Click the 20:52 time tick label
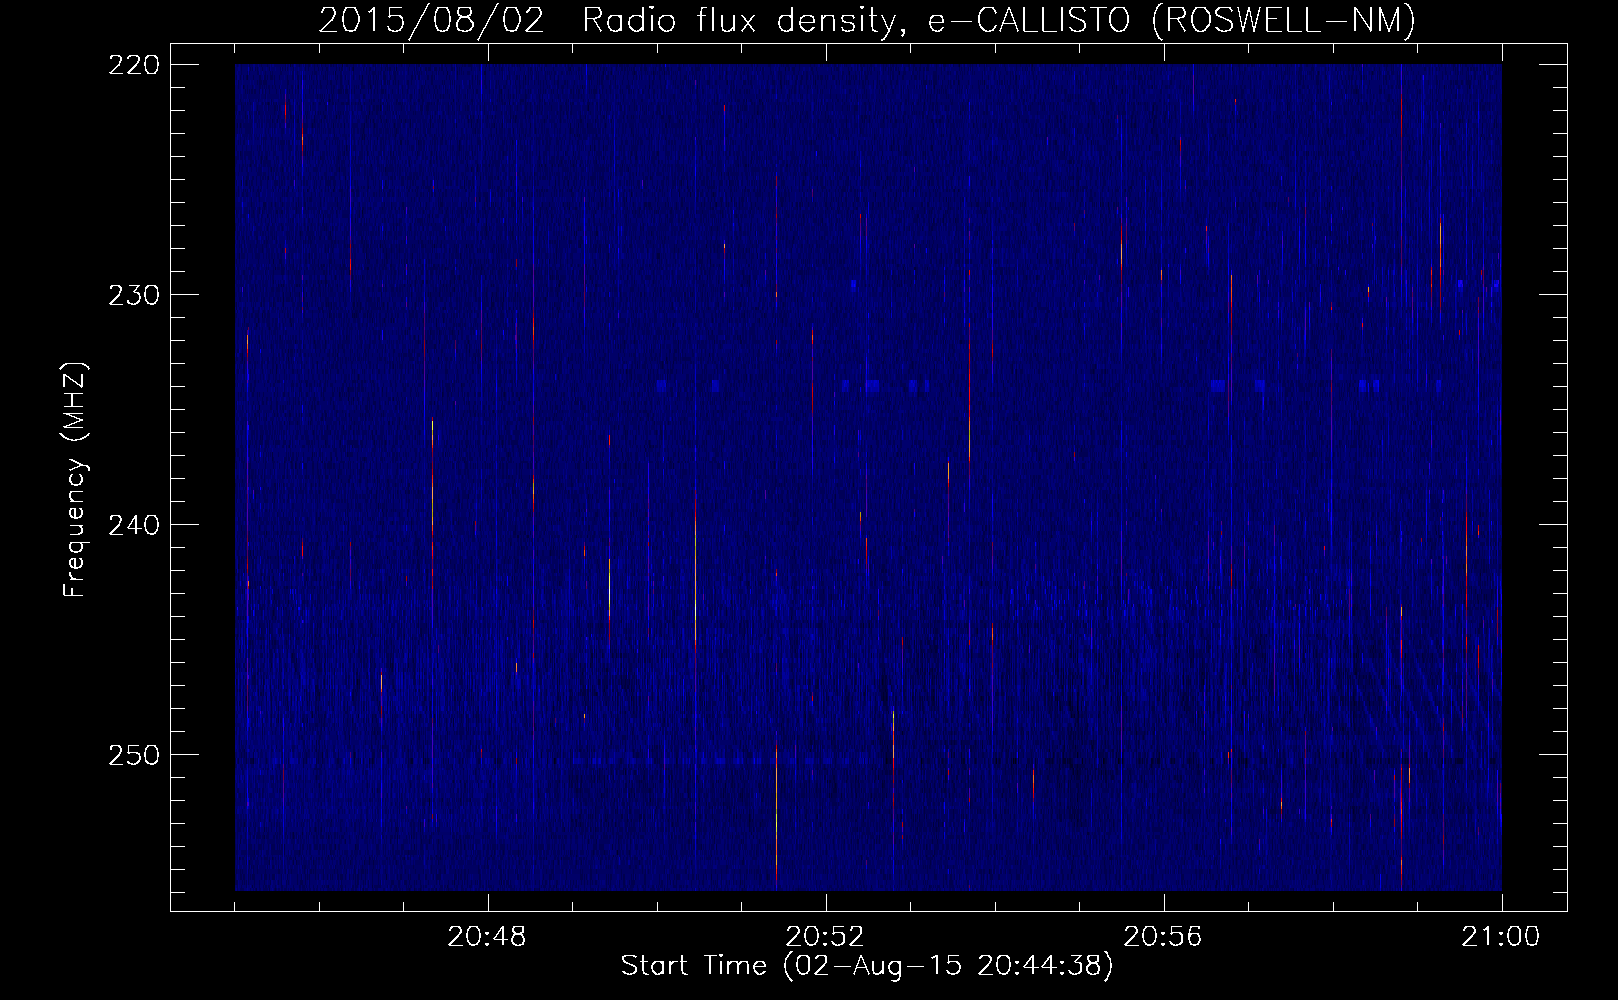Viewport: 1618px width, 1000px height. pyautogui.click(x=825, y=937)
